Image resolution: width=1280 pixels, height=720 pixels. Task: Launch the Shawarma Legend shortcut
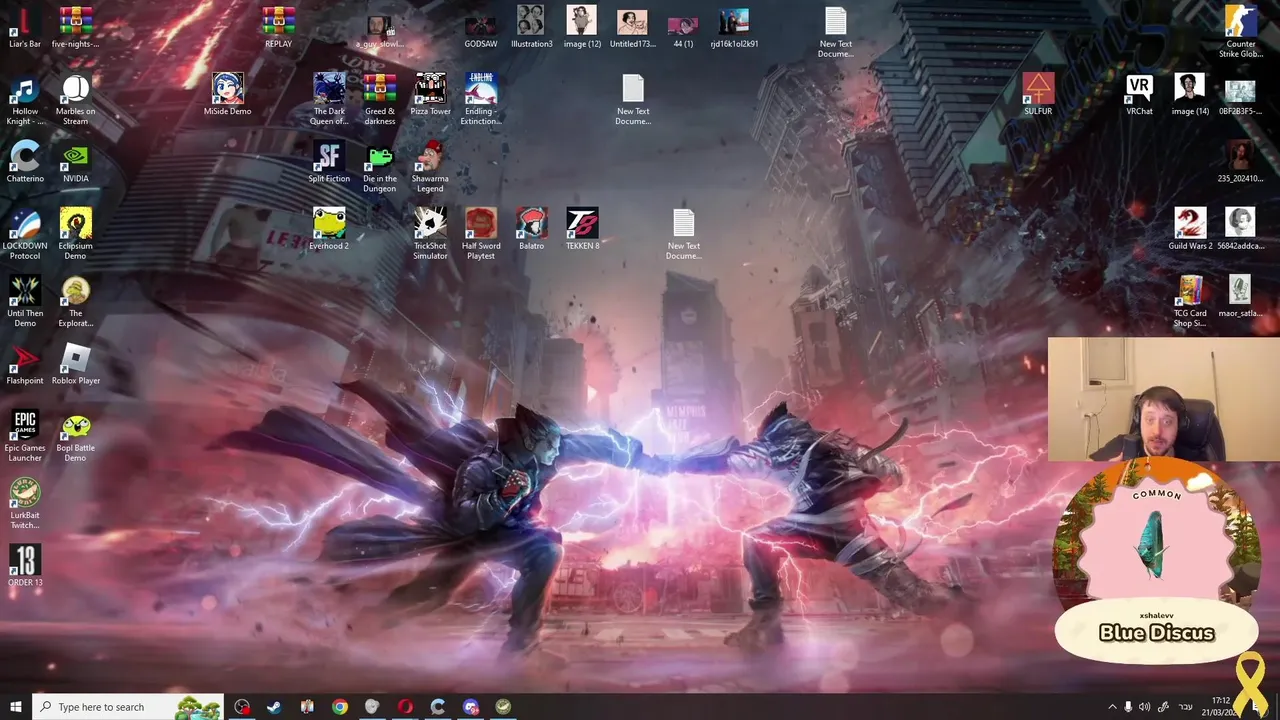tap(430, 167)
